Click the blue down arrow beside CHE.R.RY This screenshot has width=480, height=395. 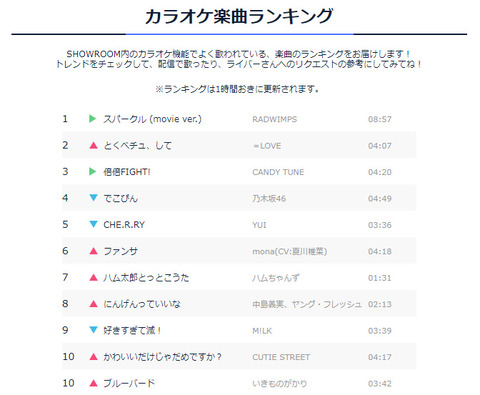[x=94, y=224]
